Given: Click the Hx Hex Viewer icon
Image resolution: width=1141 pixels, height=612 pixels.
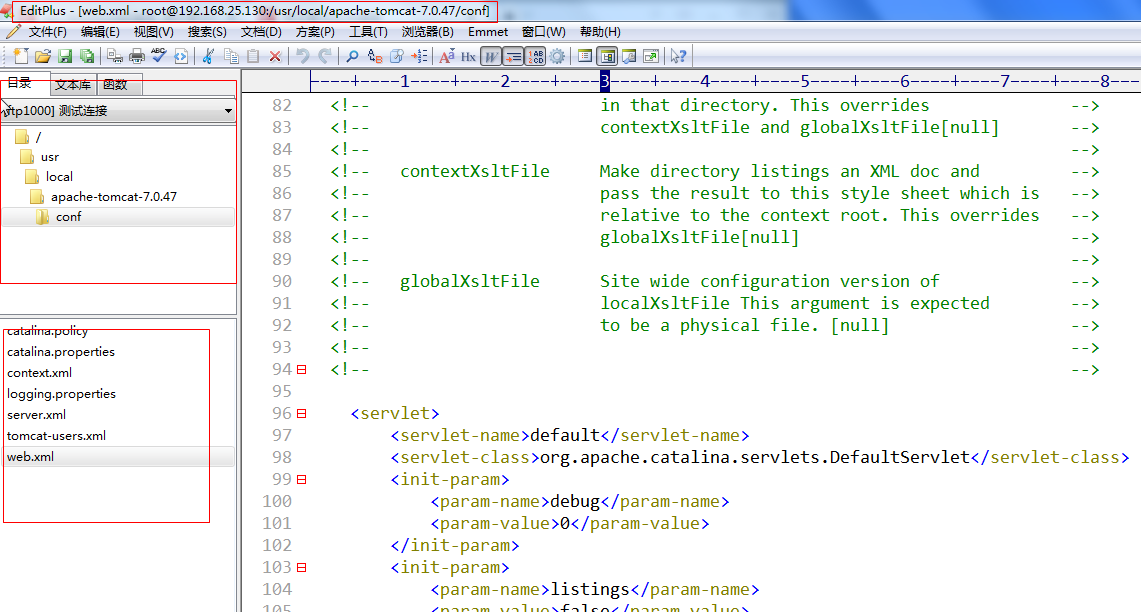Looking at the screenshot, I should tap(469, 56).
